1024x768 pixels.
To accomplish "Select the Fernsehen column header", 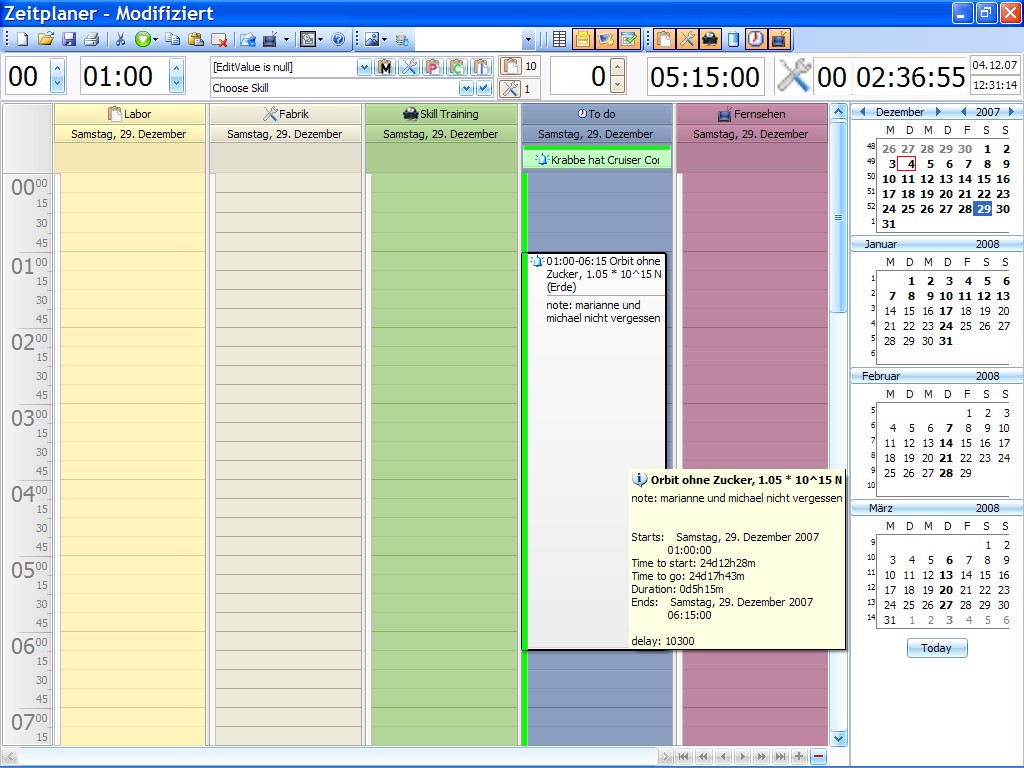I will coord(752,114).
